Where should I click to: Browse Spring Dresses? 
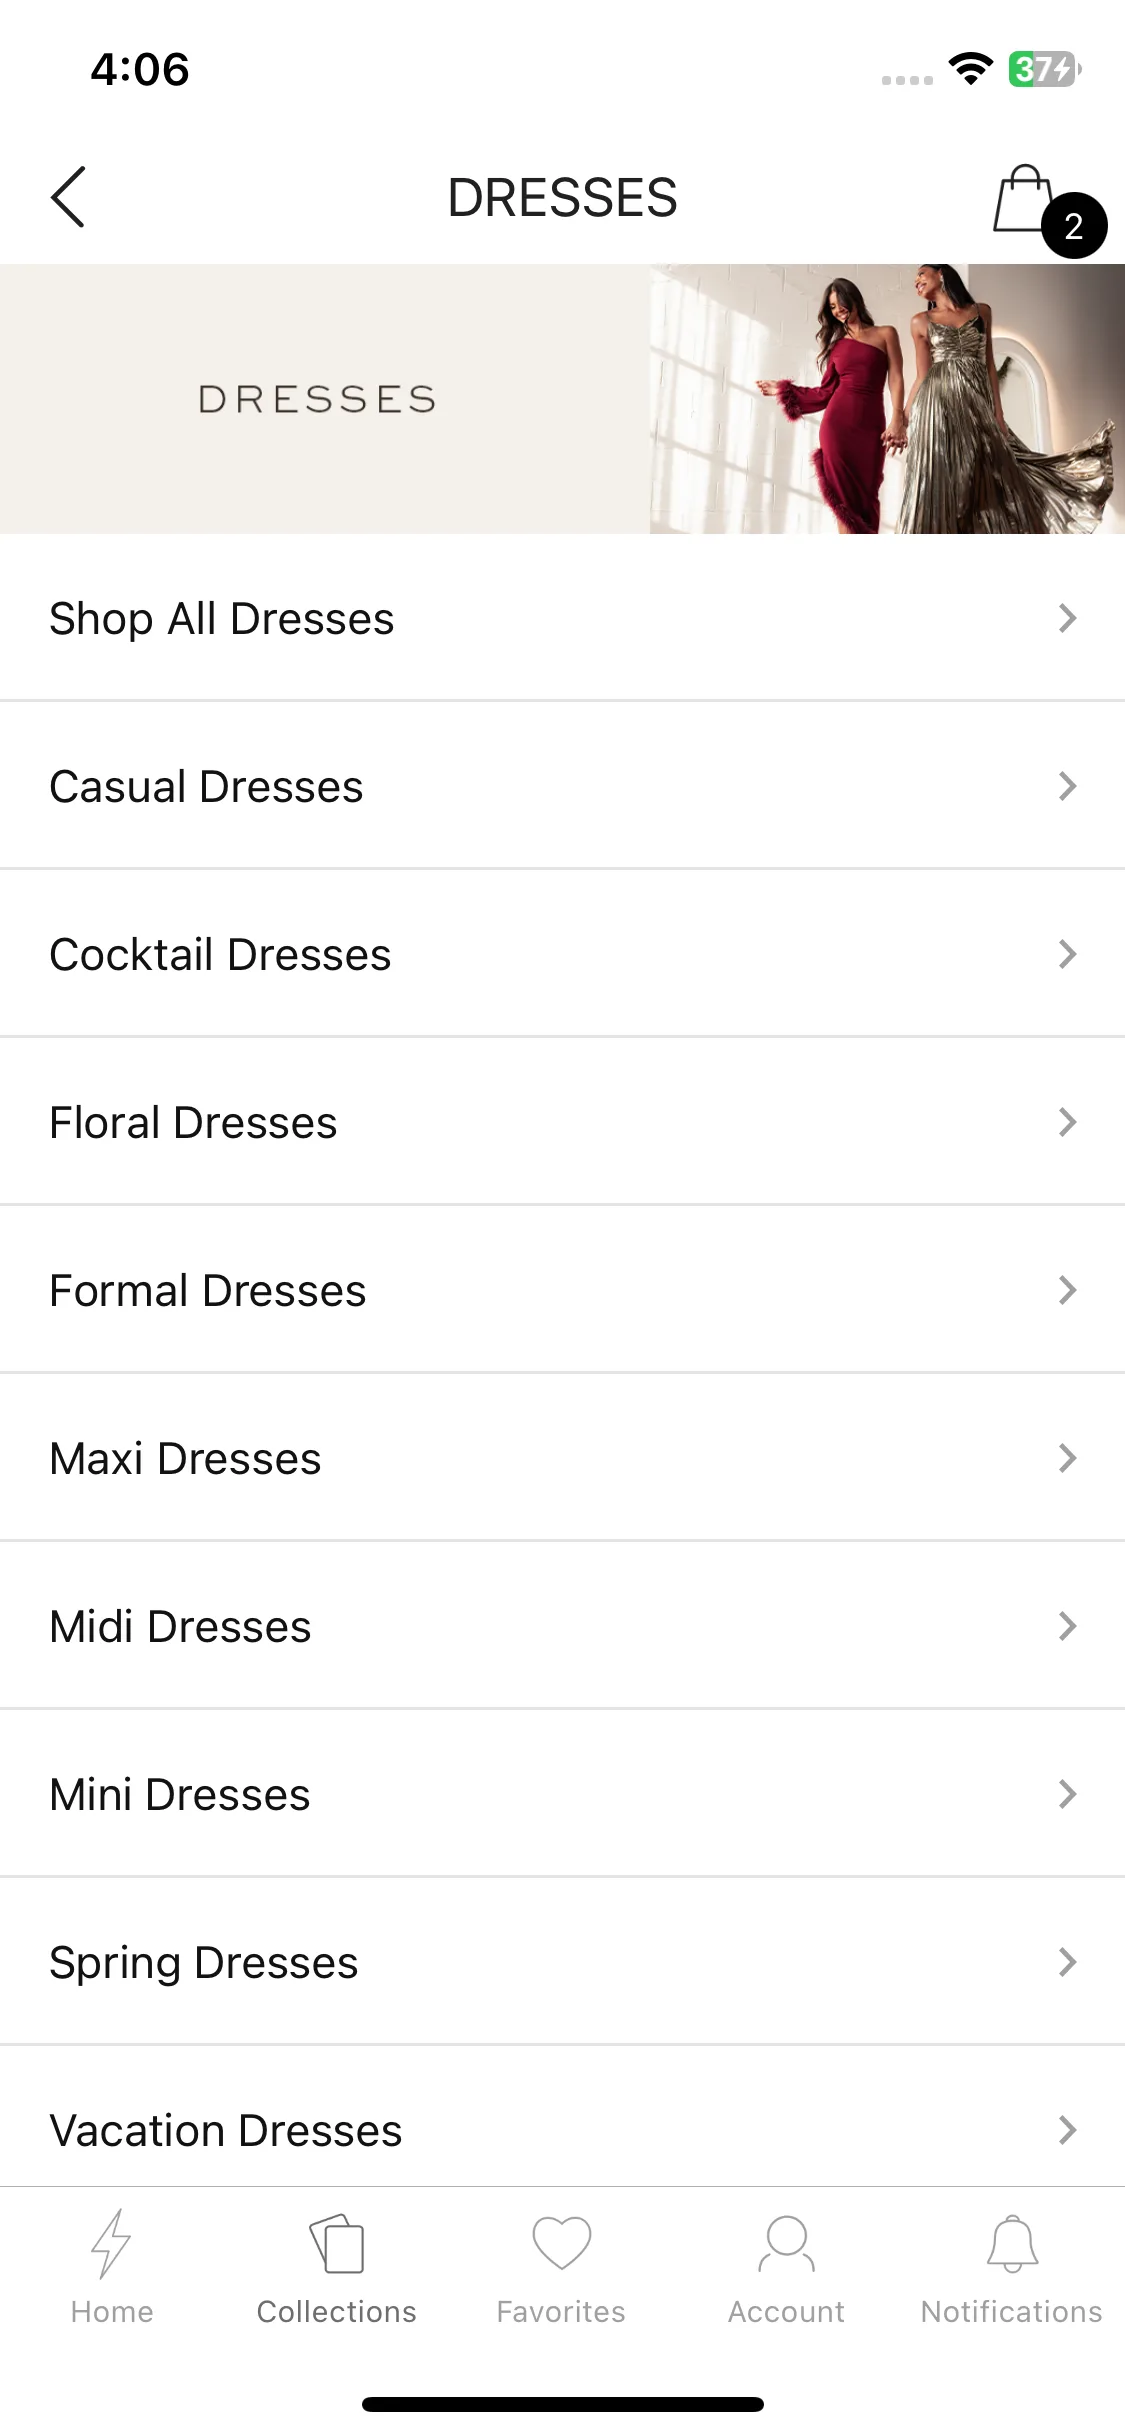tap(562, 1962)
